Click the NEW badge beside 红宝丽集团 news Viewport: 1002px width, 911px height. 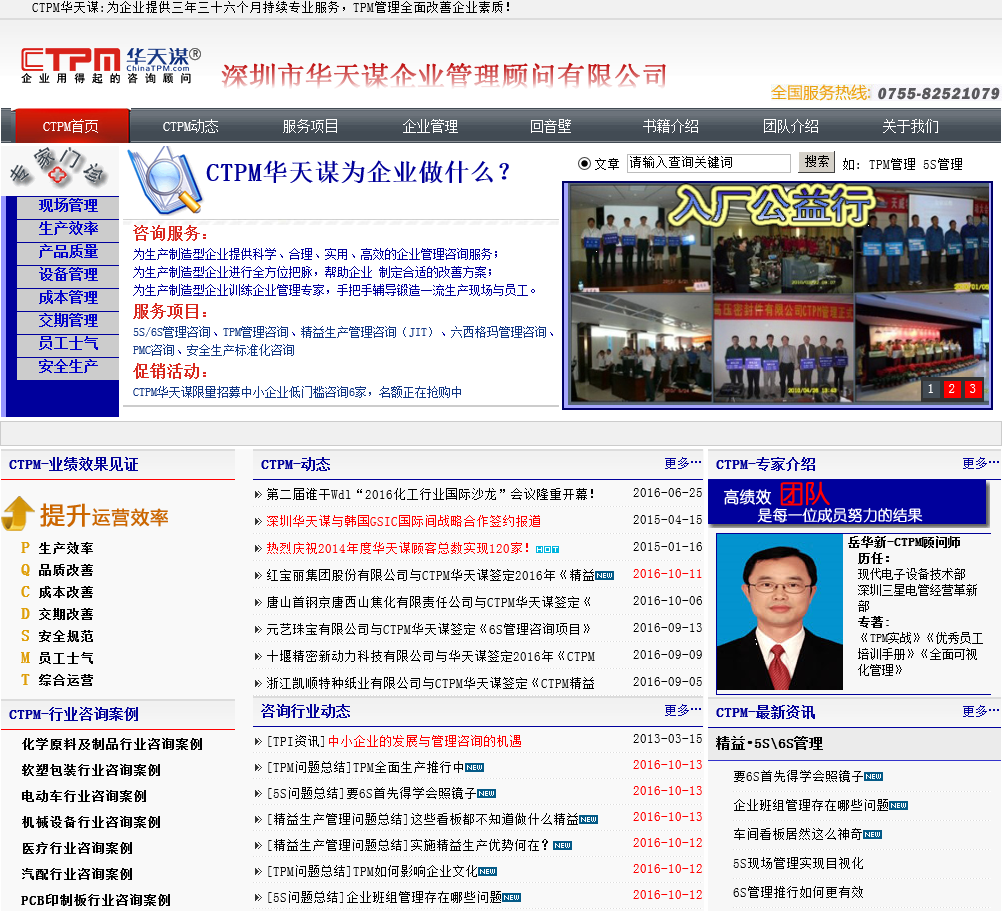(605, 576)
